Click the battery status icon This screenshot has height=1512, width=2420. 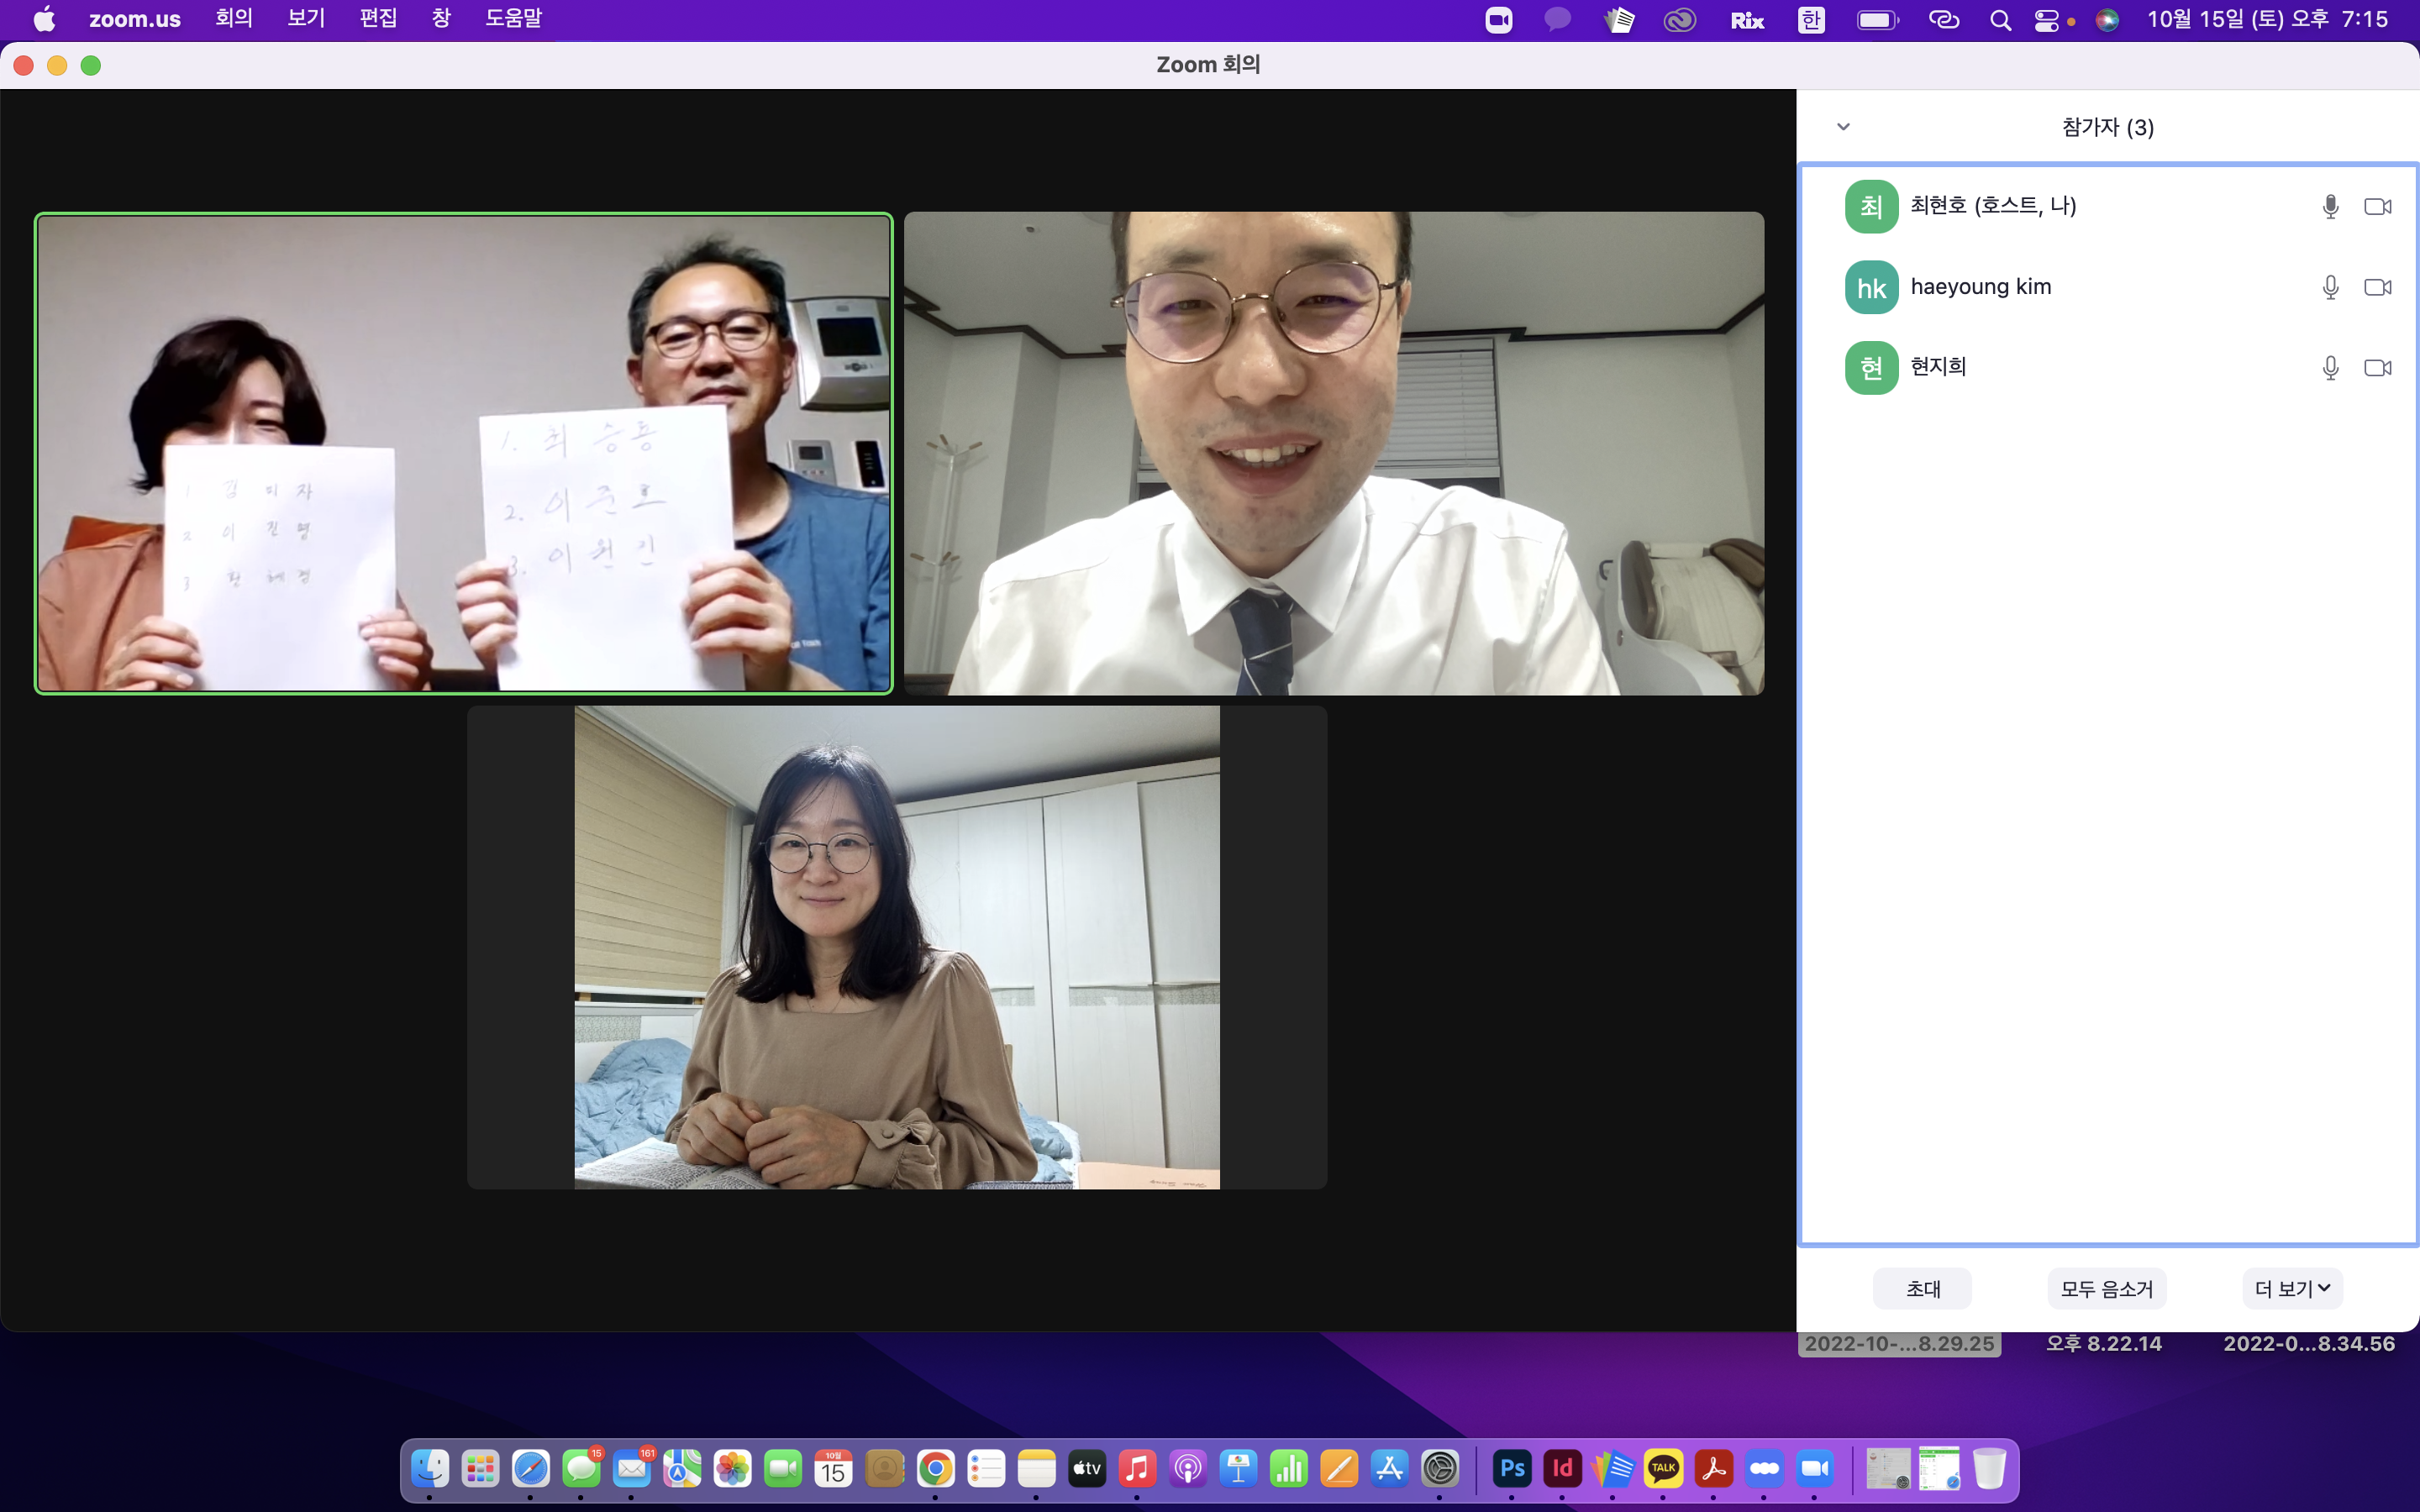pos(1877,20)
